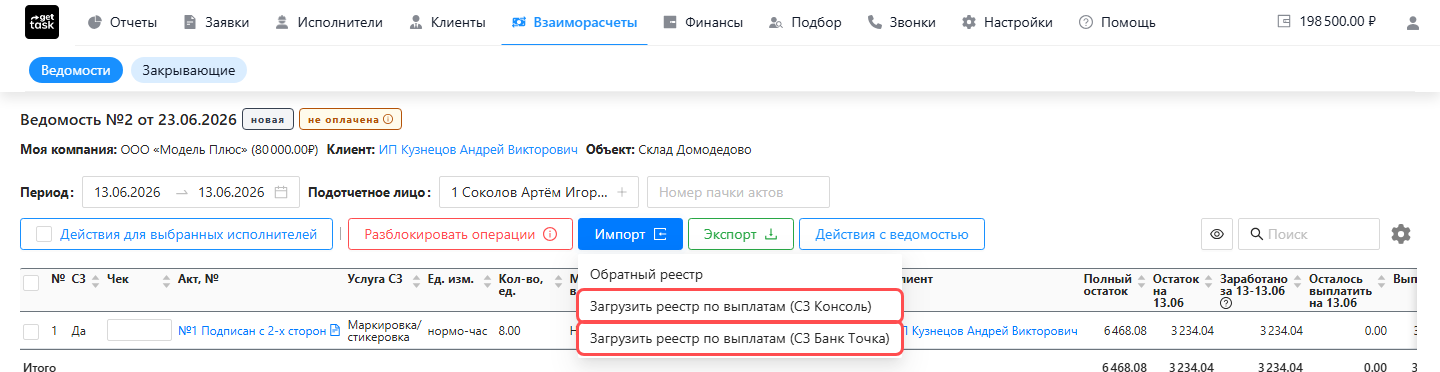
Task: Open the Подотчетное лицо selector Соколов Артём
Action: pyautogui.click(x=538, y=192)
